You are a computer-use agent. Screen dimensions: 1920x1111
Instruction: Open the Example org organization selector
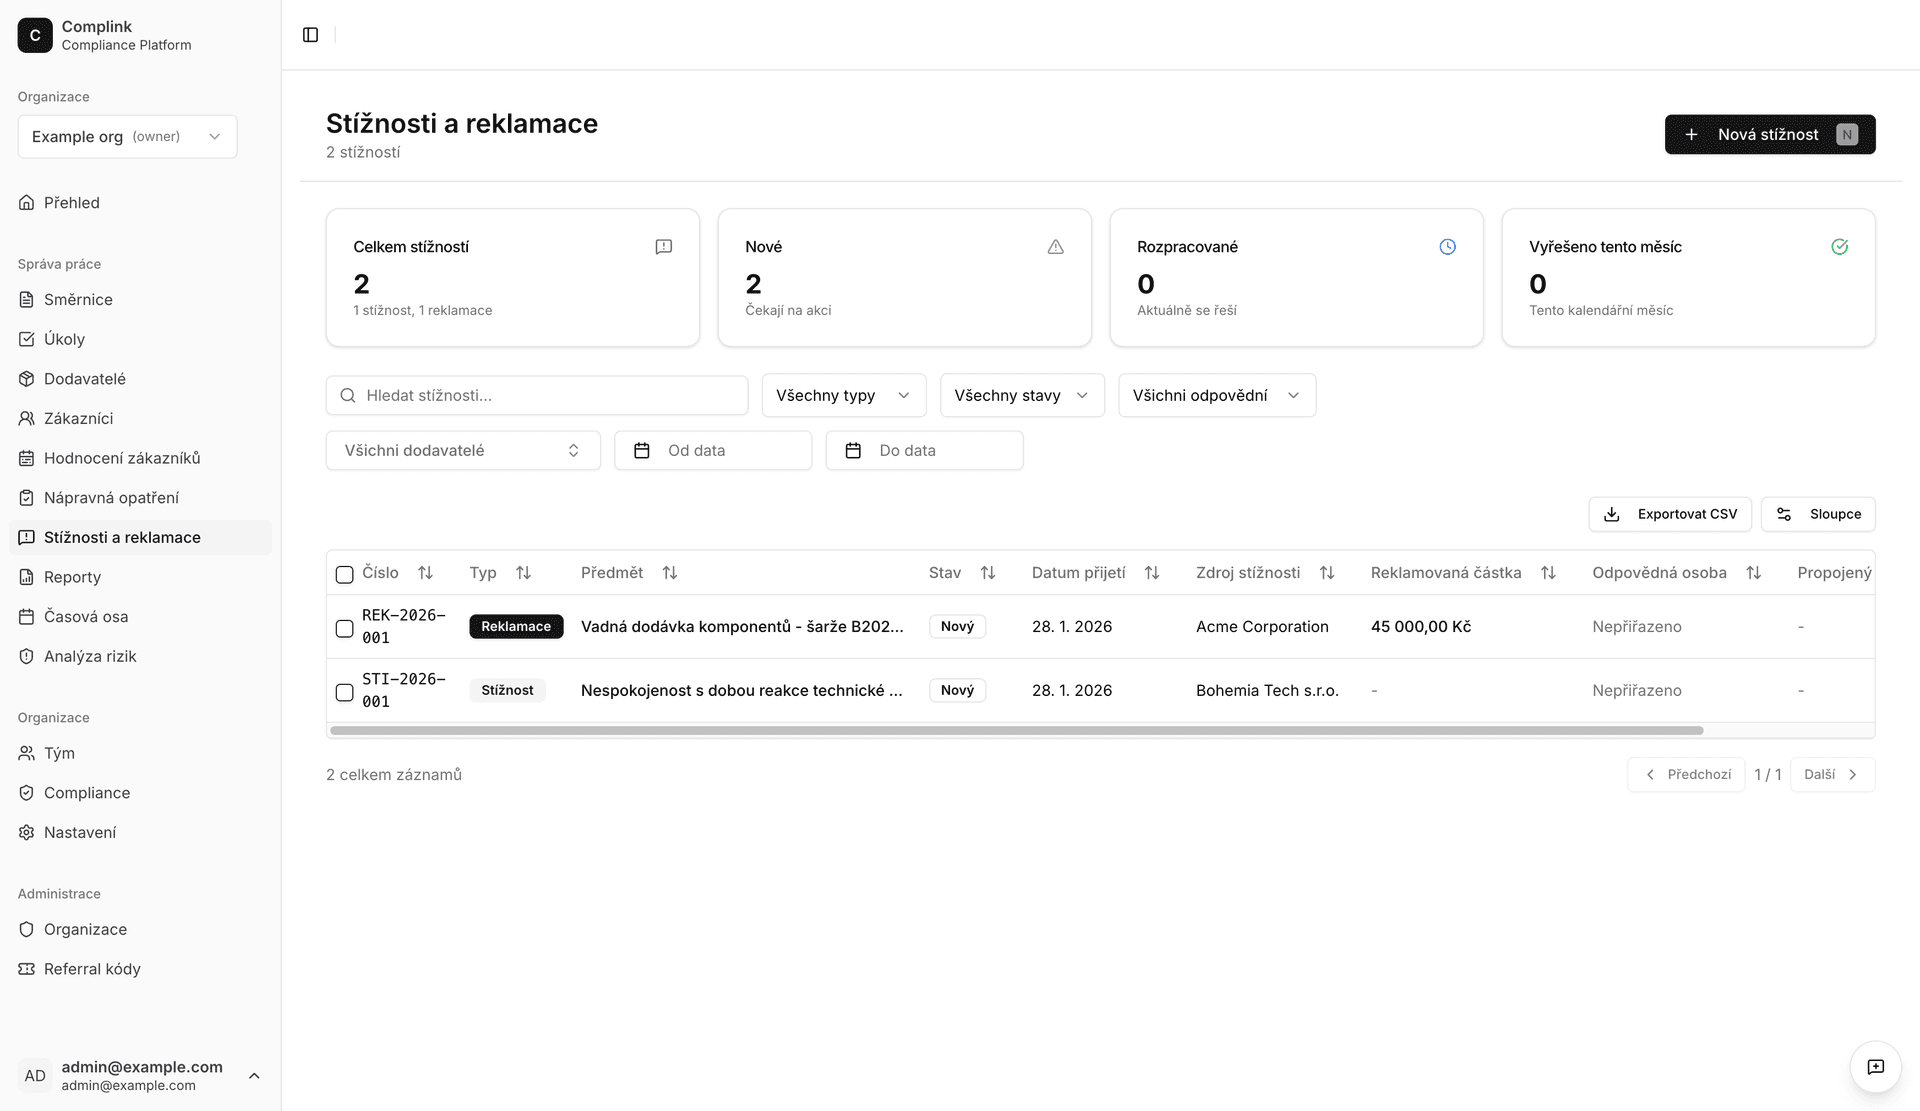[x=127, y=137]
